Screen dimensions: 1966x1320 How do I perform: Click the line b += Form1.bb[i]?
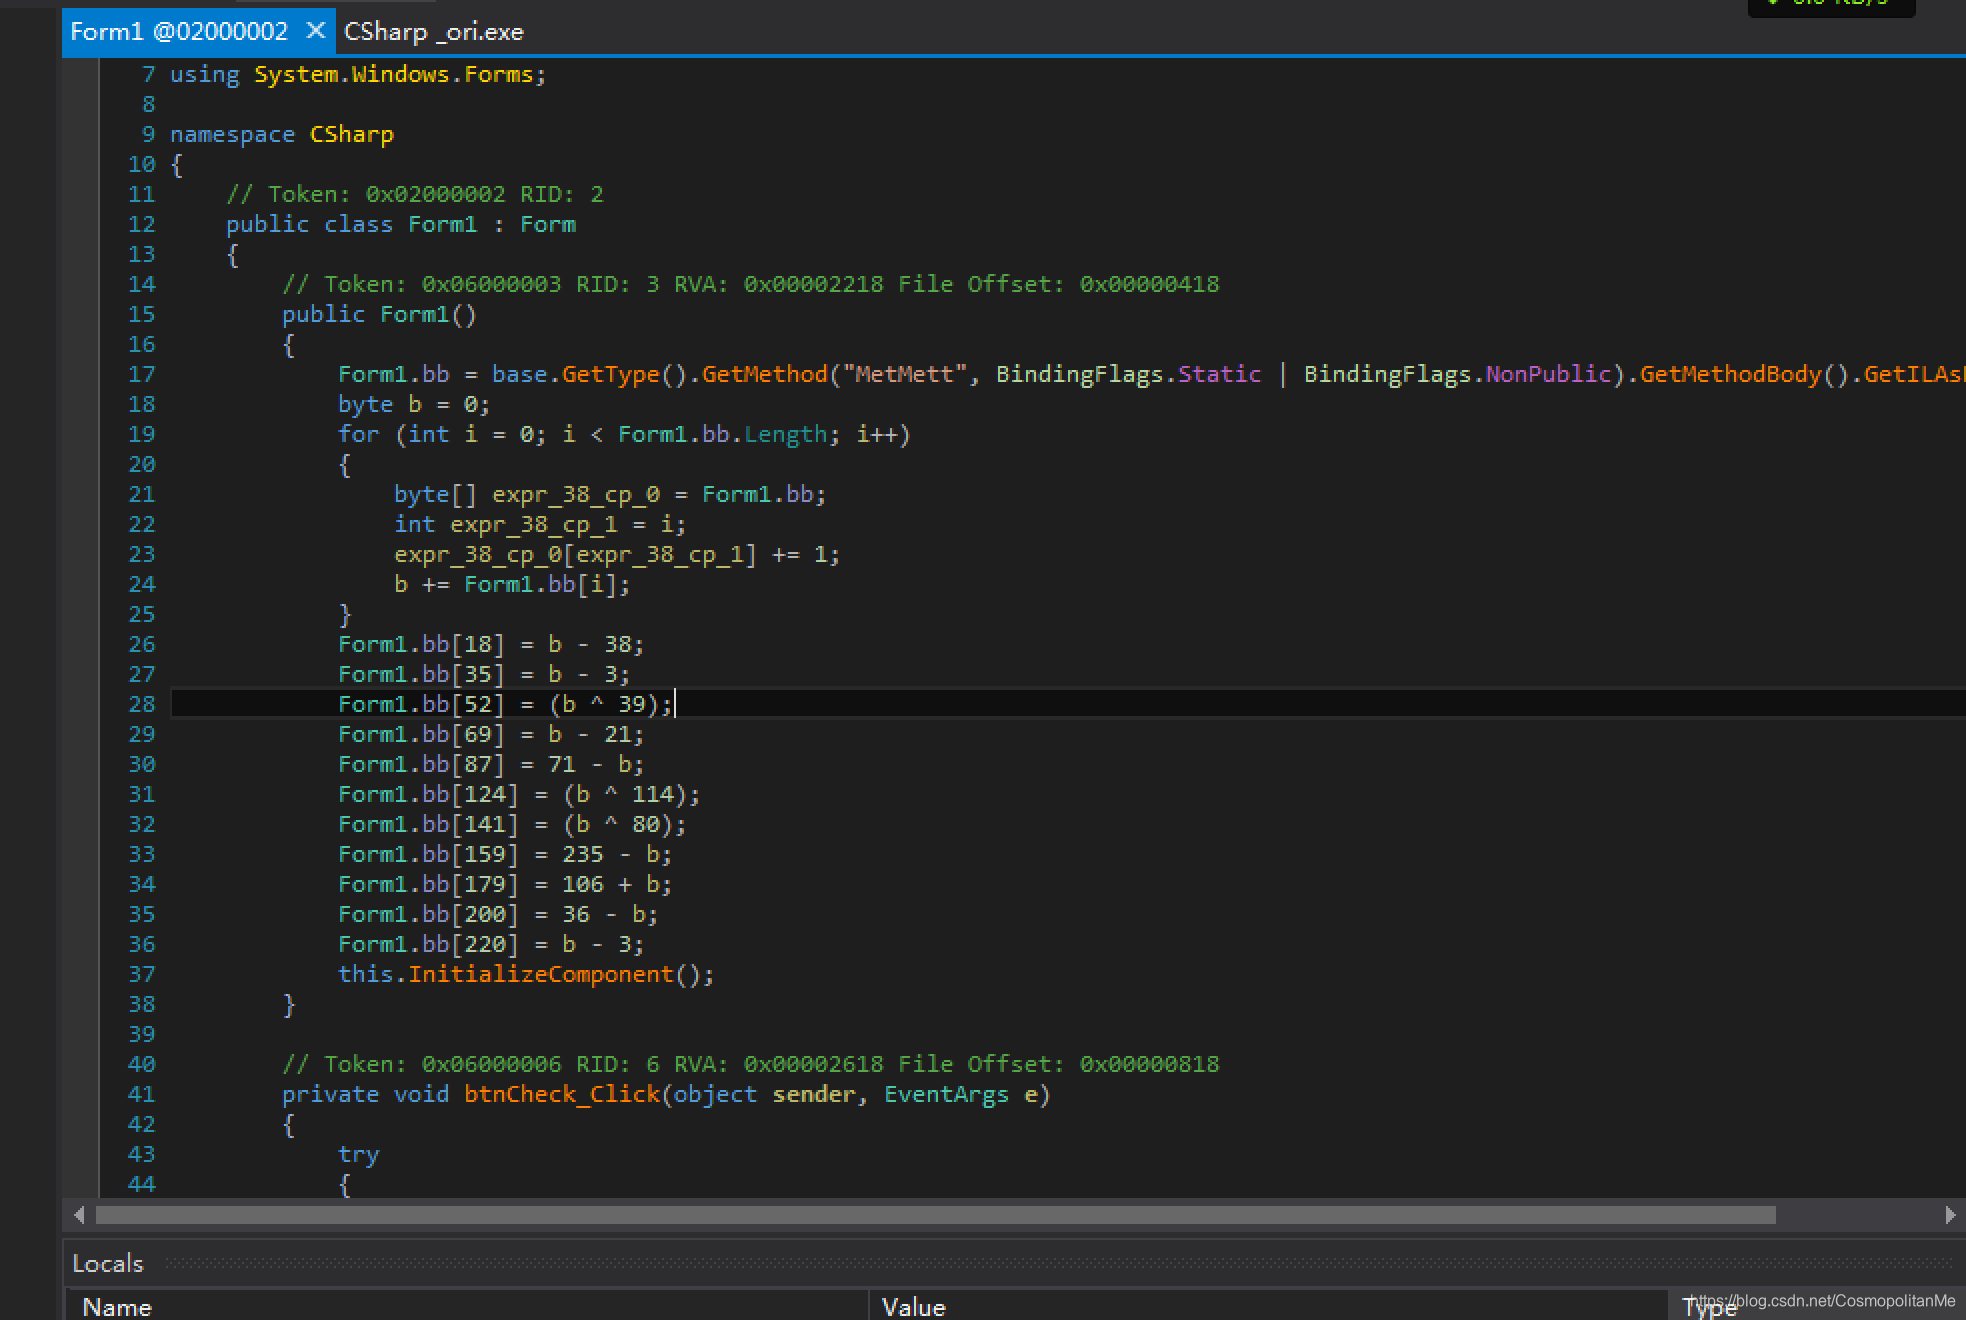[x=512, y=584]
